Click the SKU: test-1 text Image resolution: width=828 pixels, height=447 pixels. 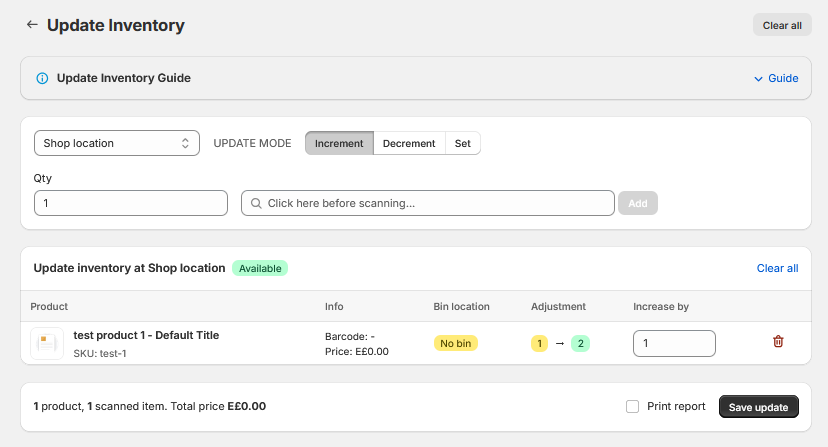click(100, 353)
